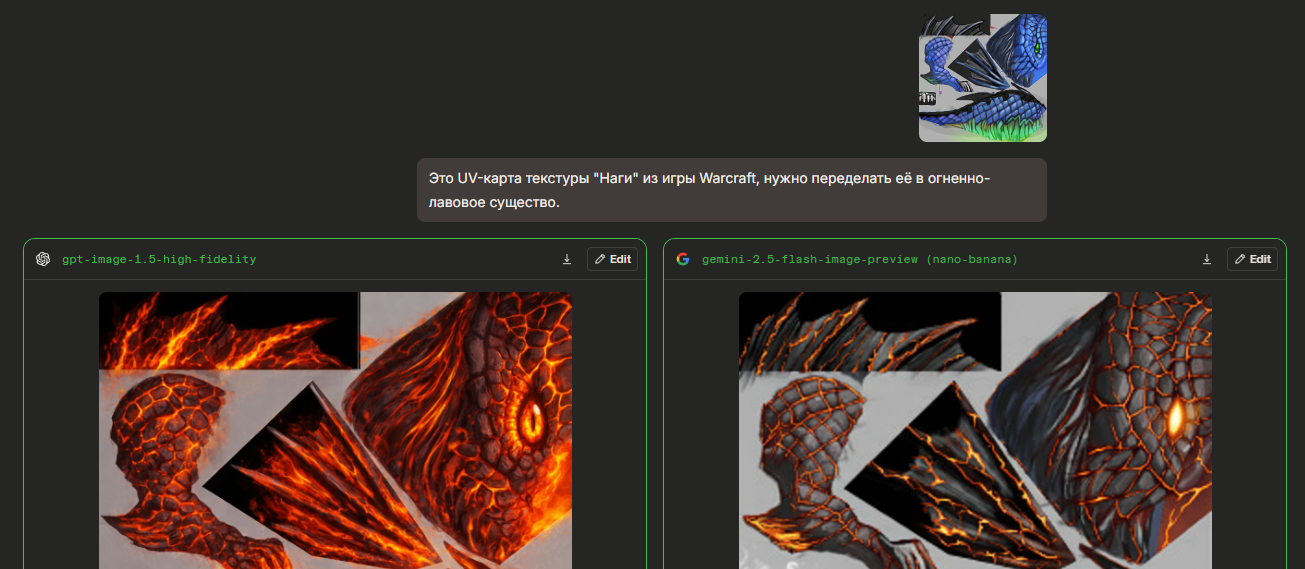Click the user prompt message about Warcraft Naga
Viewport: 1305px width, 569px height.
coord(732,190)
